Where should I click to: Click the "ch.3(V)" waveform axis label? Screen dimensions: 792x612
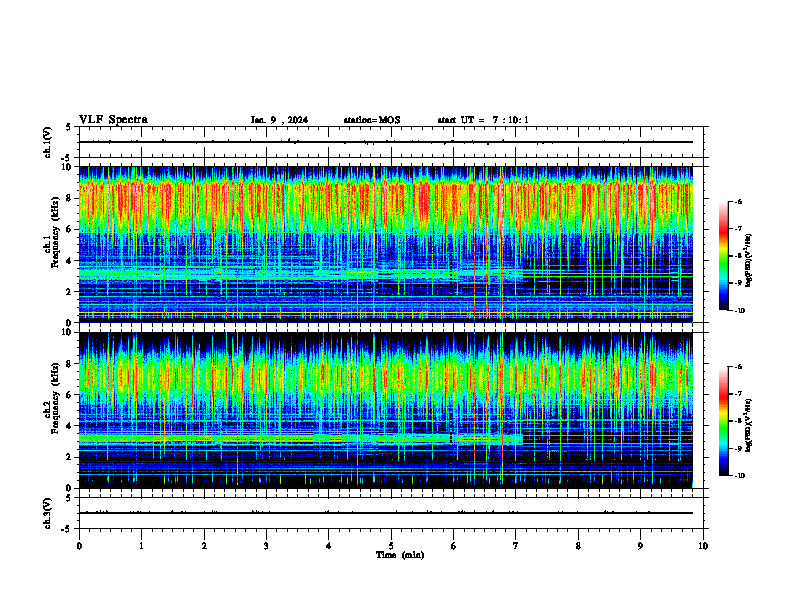tap(48, 513)
